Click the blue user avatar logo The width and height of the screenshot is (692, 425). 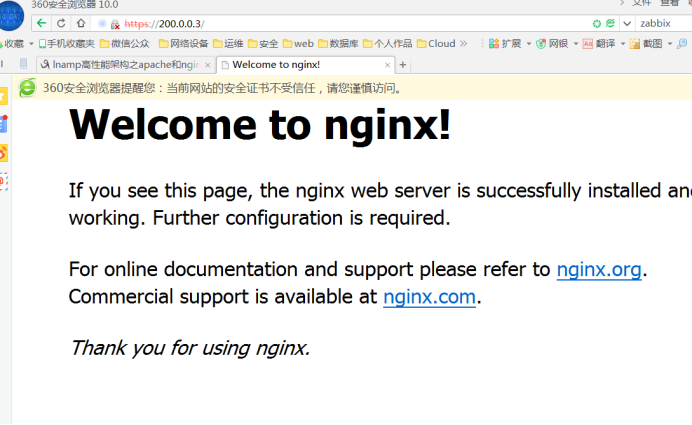click(x=11, y=15)
